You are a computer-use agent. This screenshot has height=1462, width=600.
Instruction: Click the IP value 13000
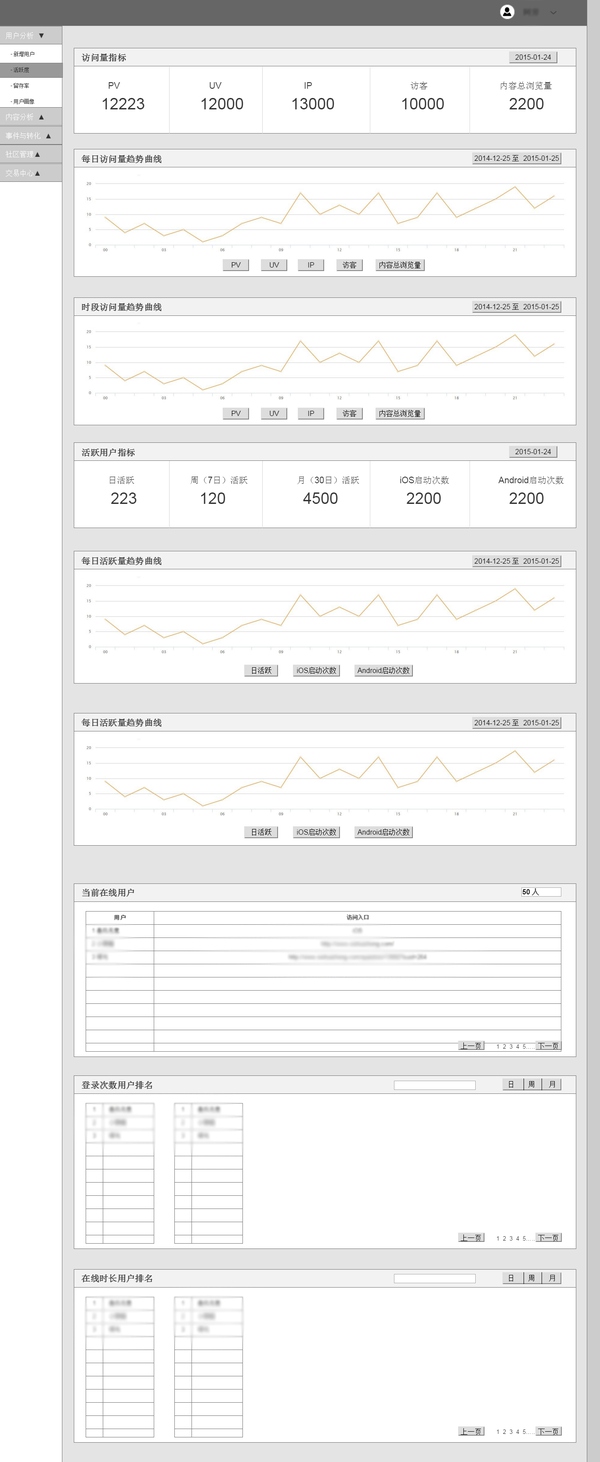pos(313,104)
